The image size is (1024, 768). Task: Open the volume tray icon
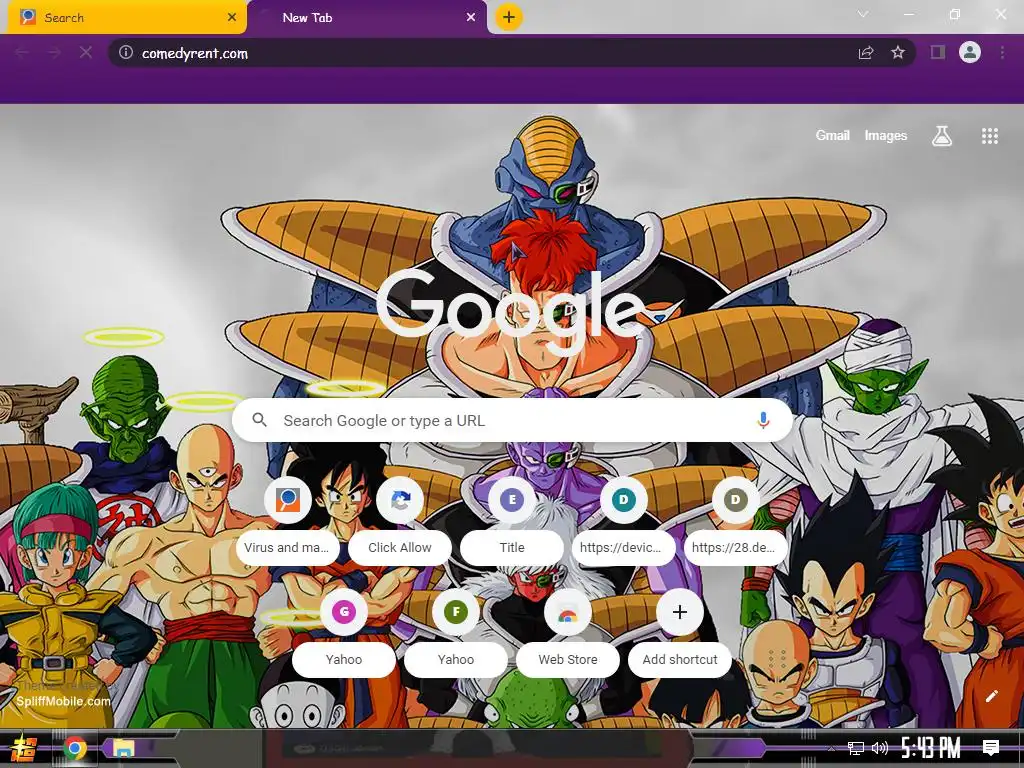880,748
